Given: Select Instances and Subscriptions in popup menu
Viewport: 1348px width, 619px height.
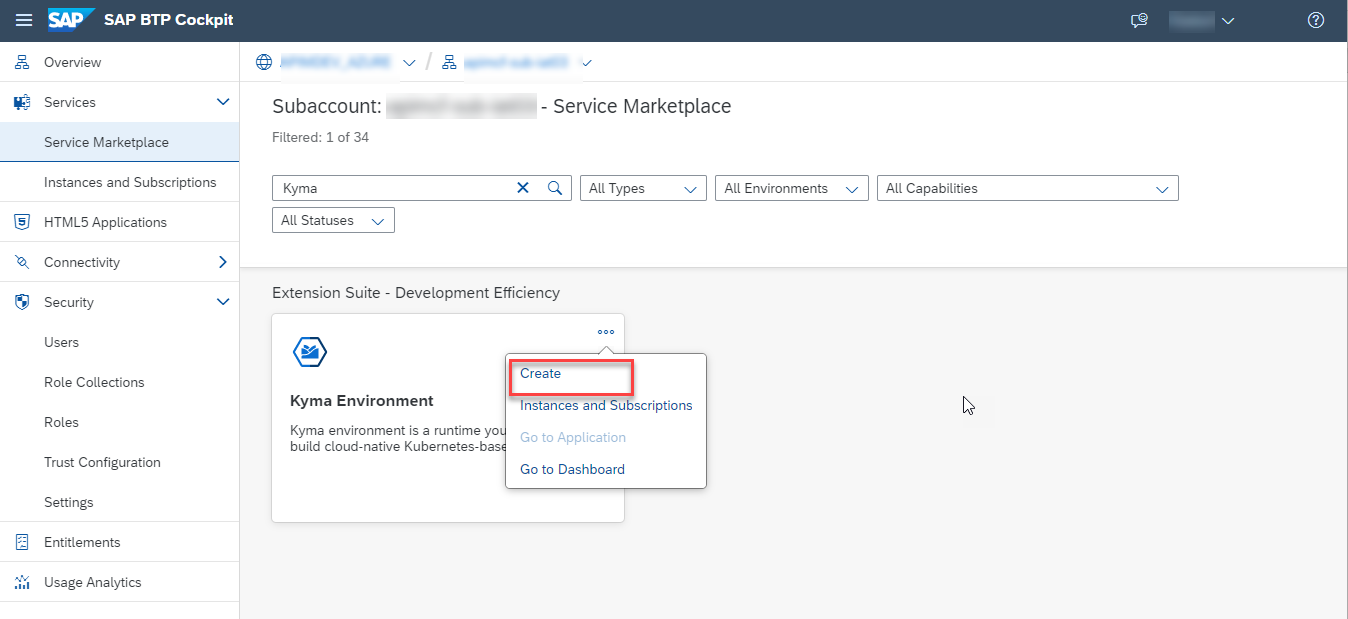Looking at the screenshot, I should pos(606,405).
